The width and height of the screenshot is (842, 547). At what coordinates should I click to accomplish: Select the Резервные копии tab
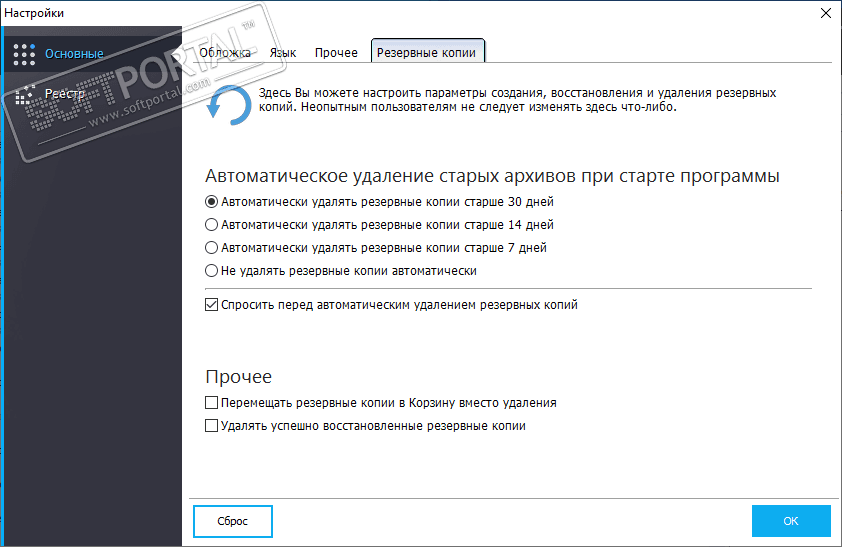pyautogui.click(x=427, y=53)
